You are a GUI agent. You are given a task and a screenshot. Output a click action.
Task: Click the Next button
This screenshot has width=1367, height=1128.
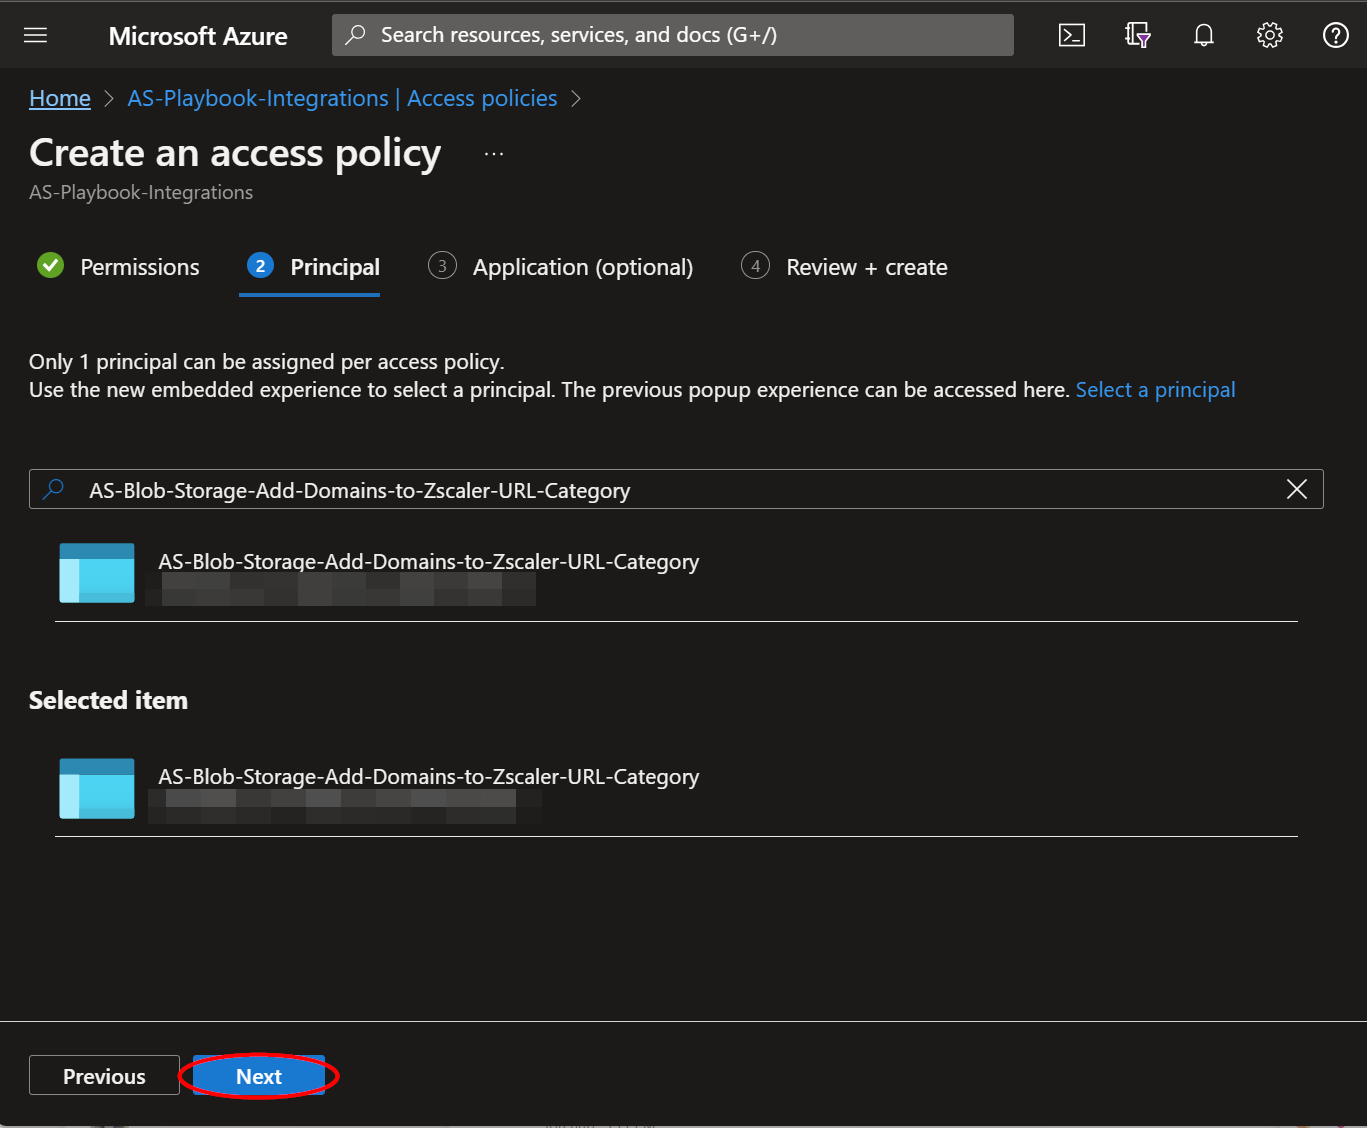(x=259, y=1076)
